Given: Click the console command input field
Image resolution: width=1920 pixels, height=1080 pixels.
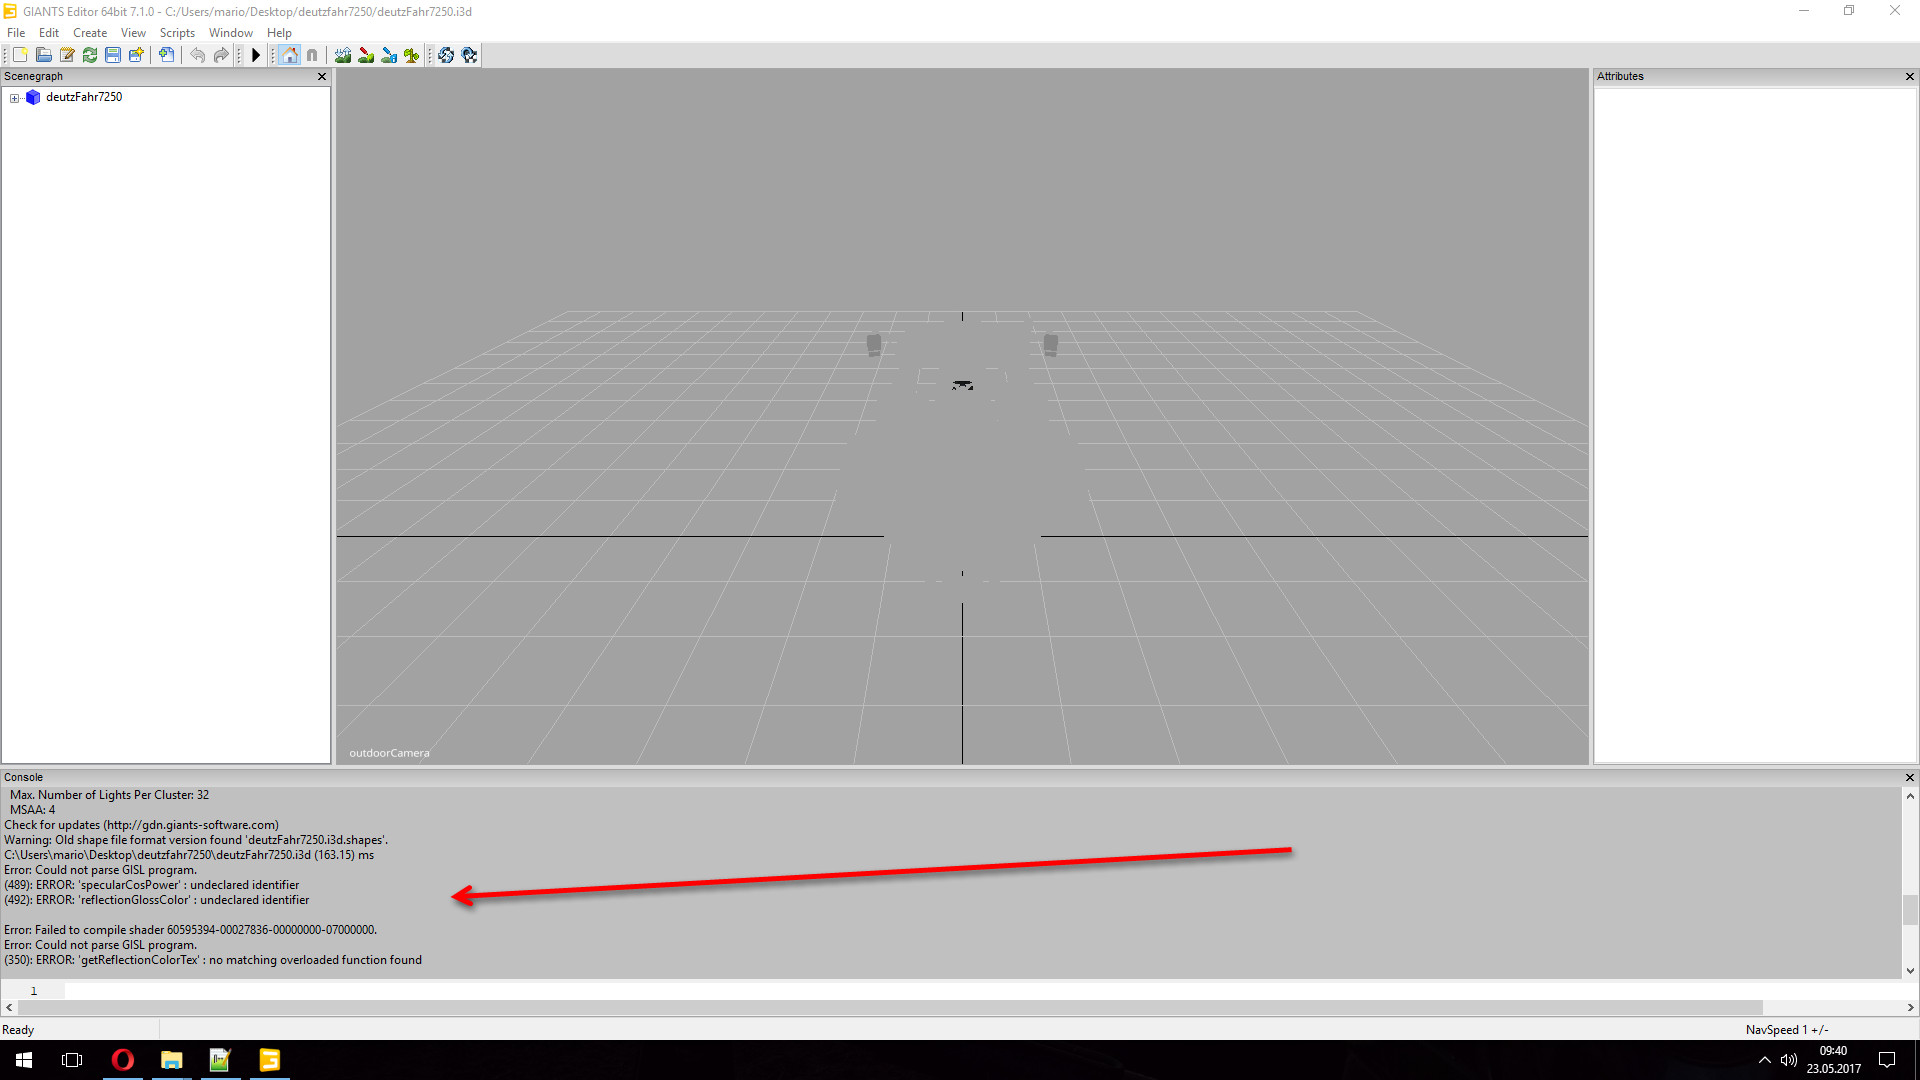Looking at the screenshot, I should [x=900, y=990].
